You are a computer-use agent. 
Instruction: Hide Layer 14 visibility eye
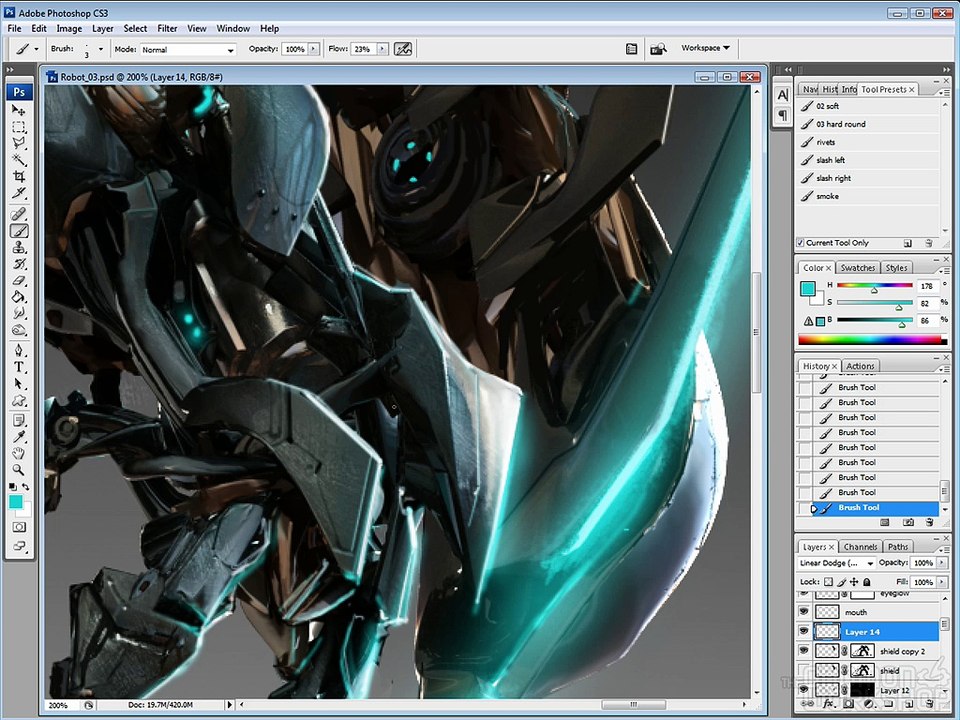click(804, 631)
